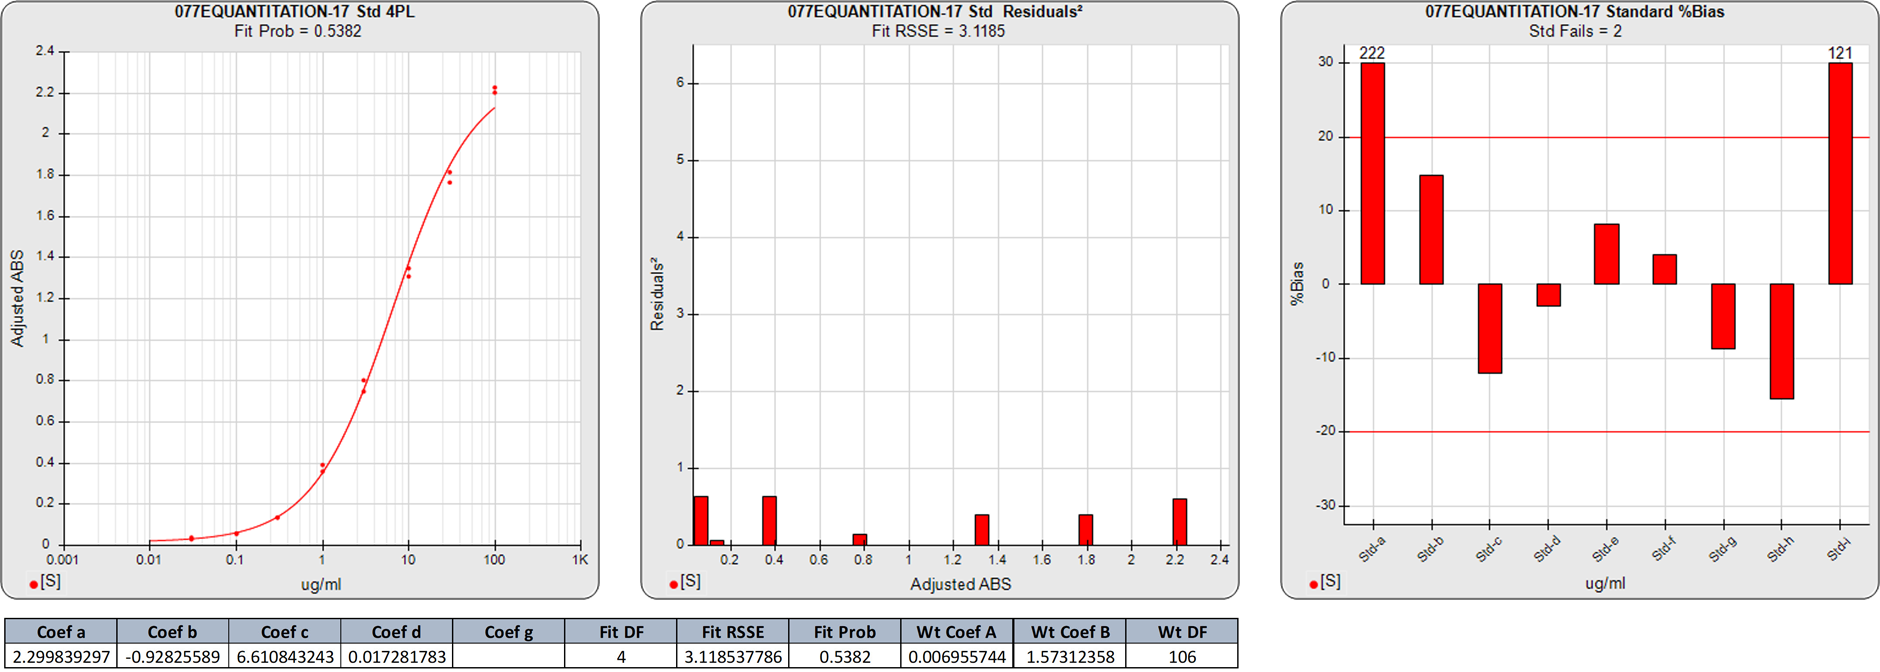Screen dimensions: 1880x672
Task: Click the Standard %Bias chart title
Action: click(1575, 12)
